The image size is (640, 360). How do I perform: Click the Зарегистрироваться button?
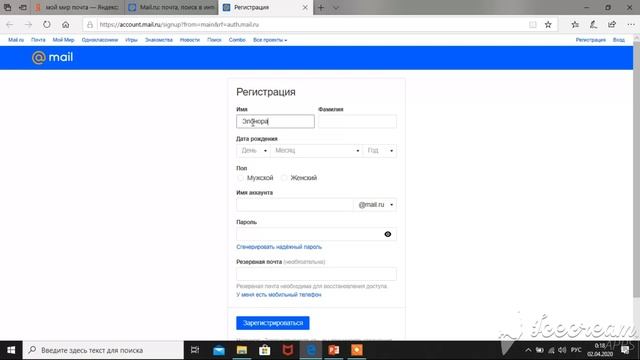[273, 323]
